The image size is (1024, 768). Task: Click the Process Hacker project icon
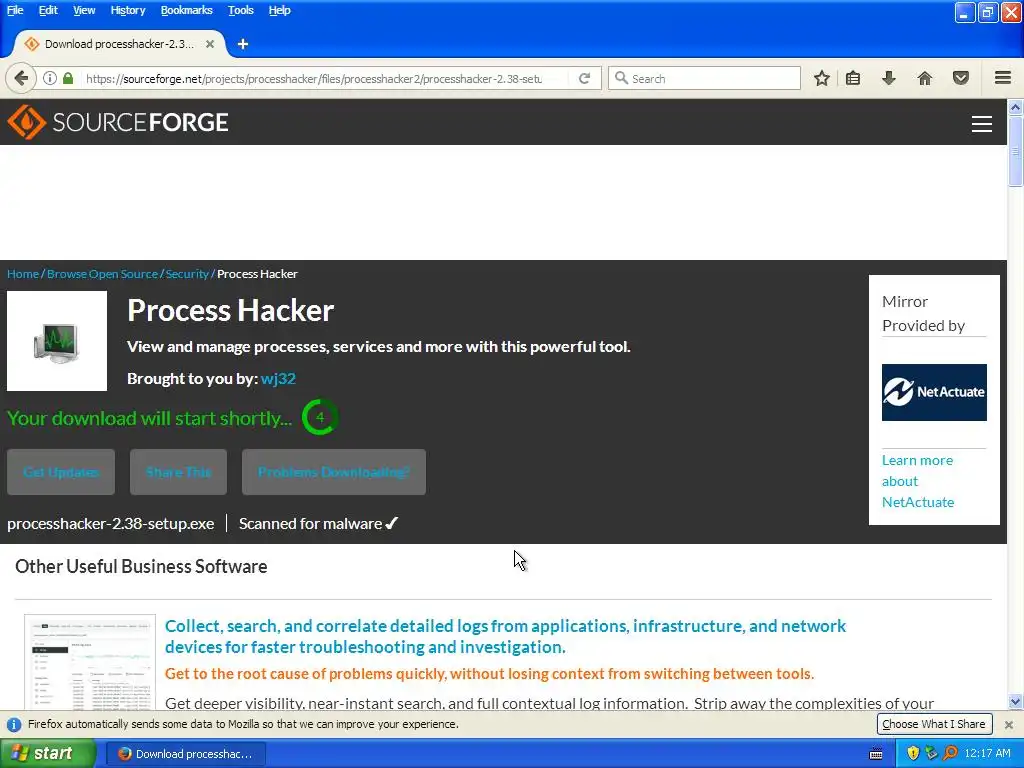(x=57, y=341)
